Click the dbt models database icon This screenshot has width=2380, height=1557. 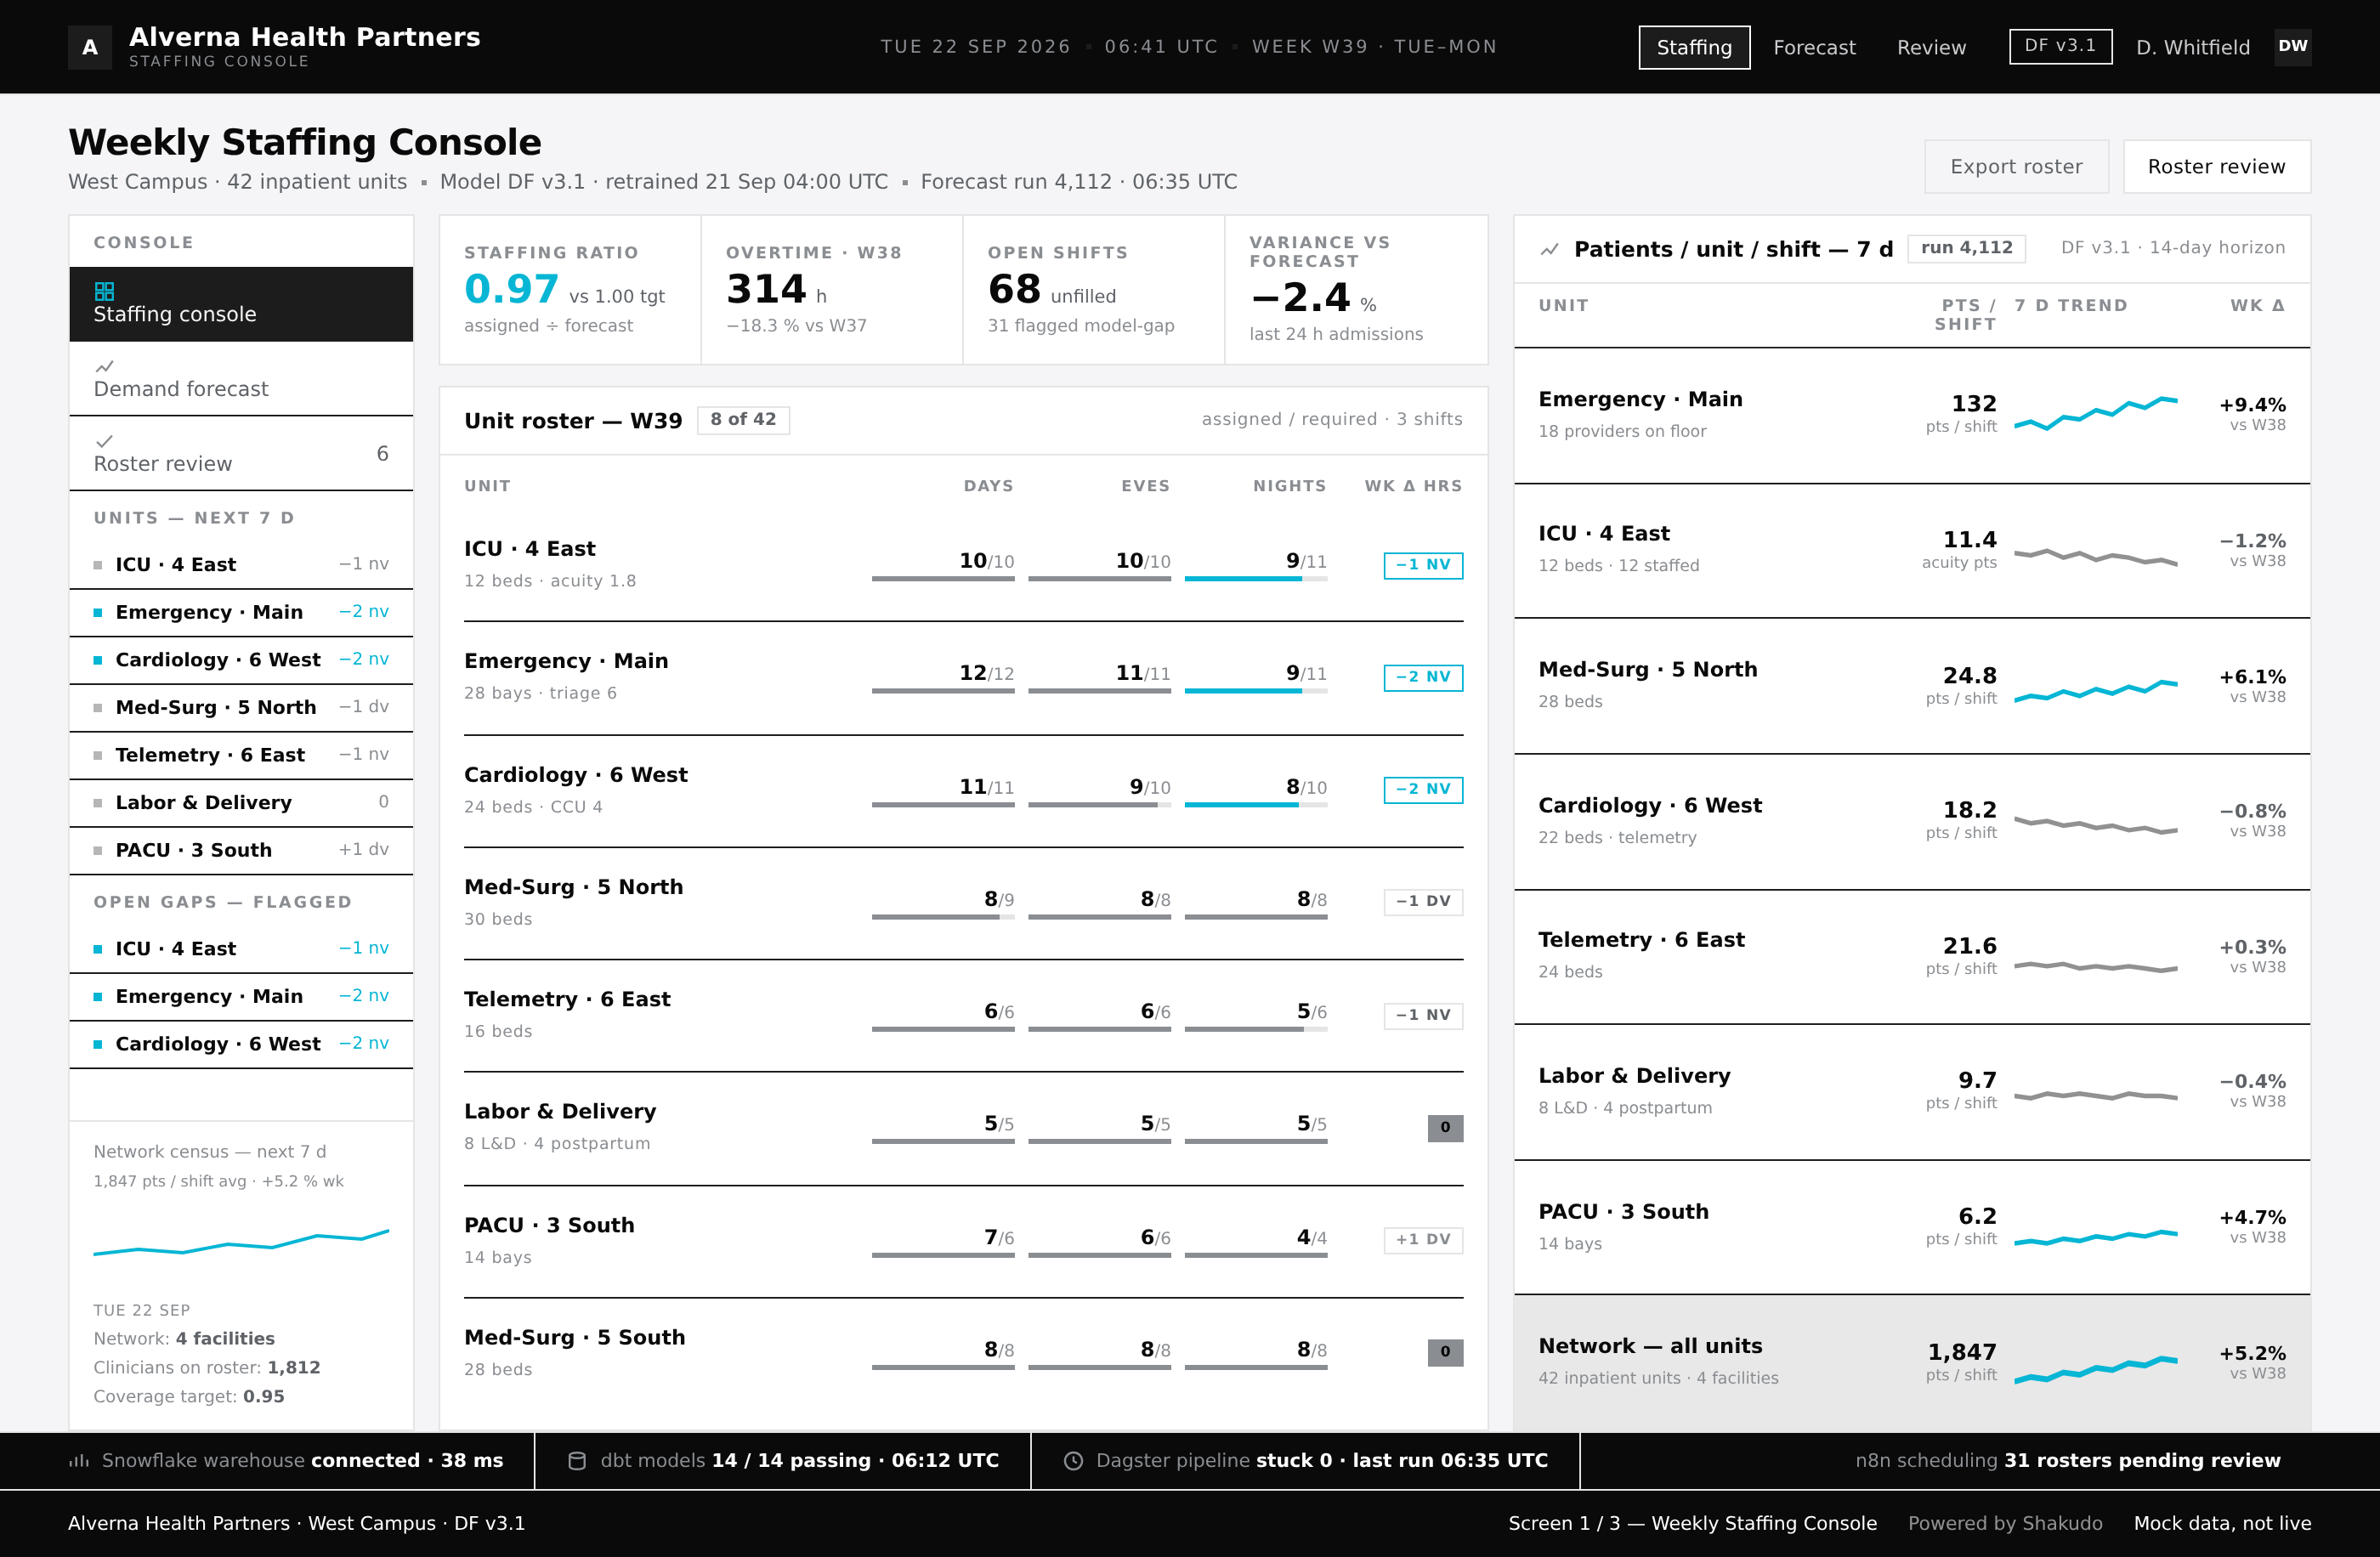(577, 1461)
